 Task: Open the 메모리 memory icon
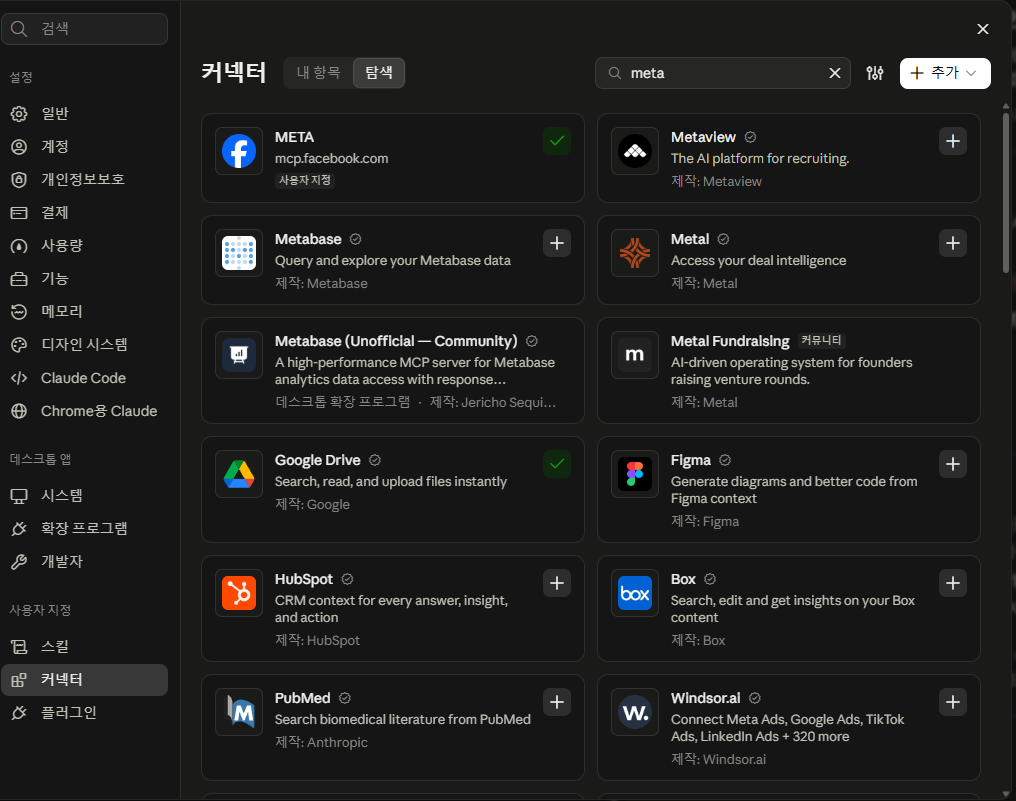(19, 312)
